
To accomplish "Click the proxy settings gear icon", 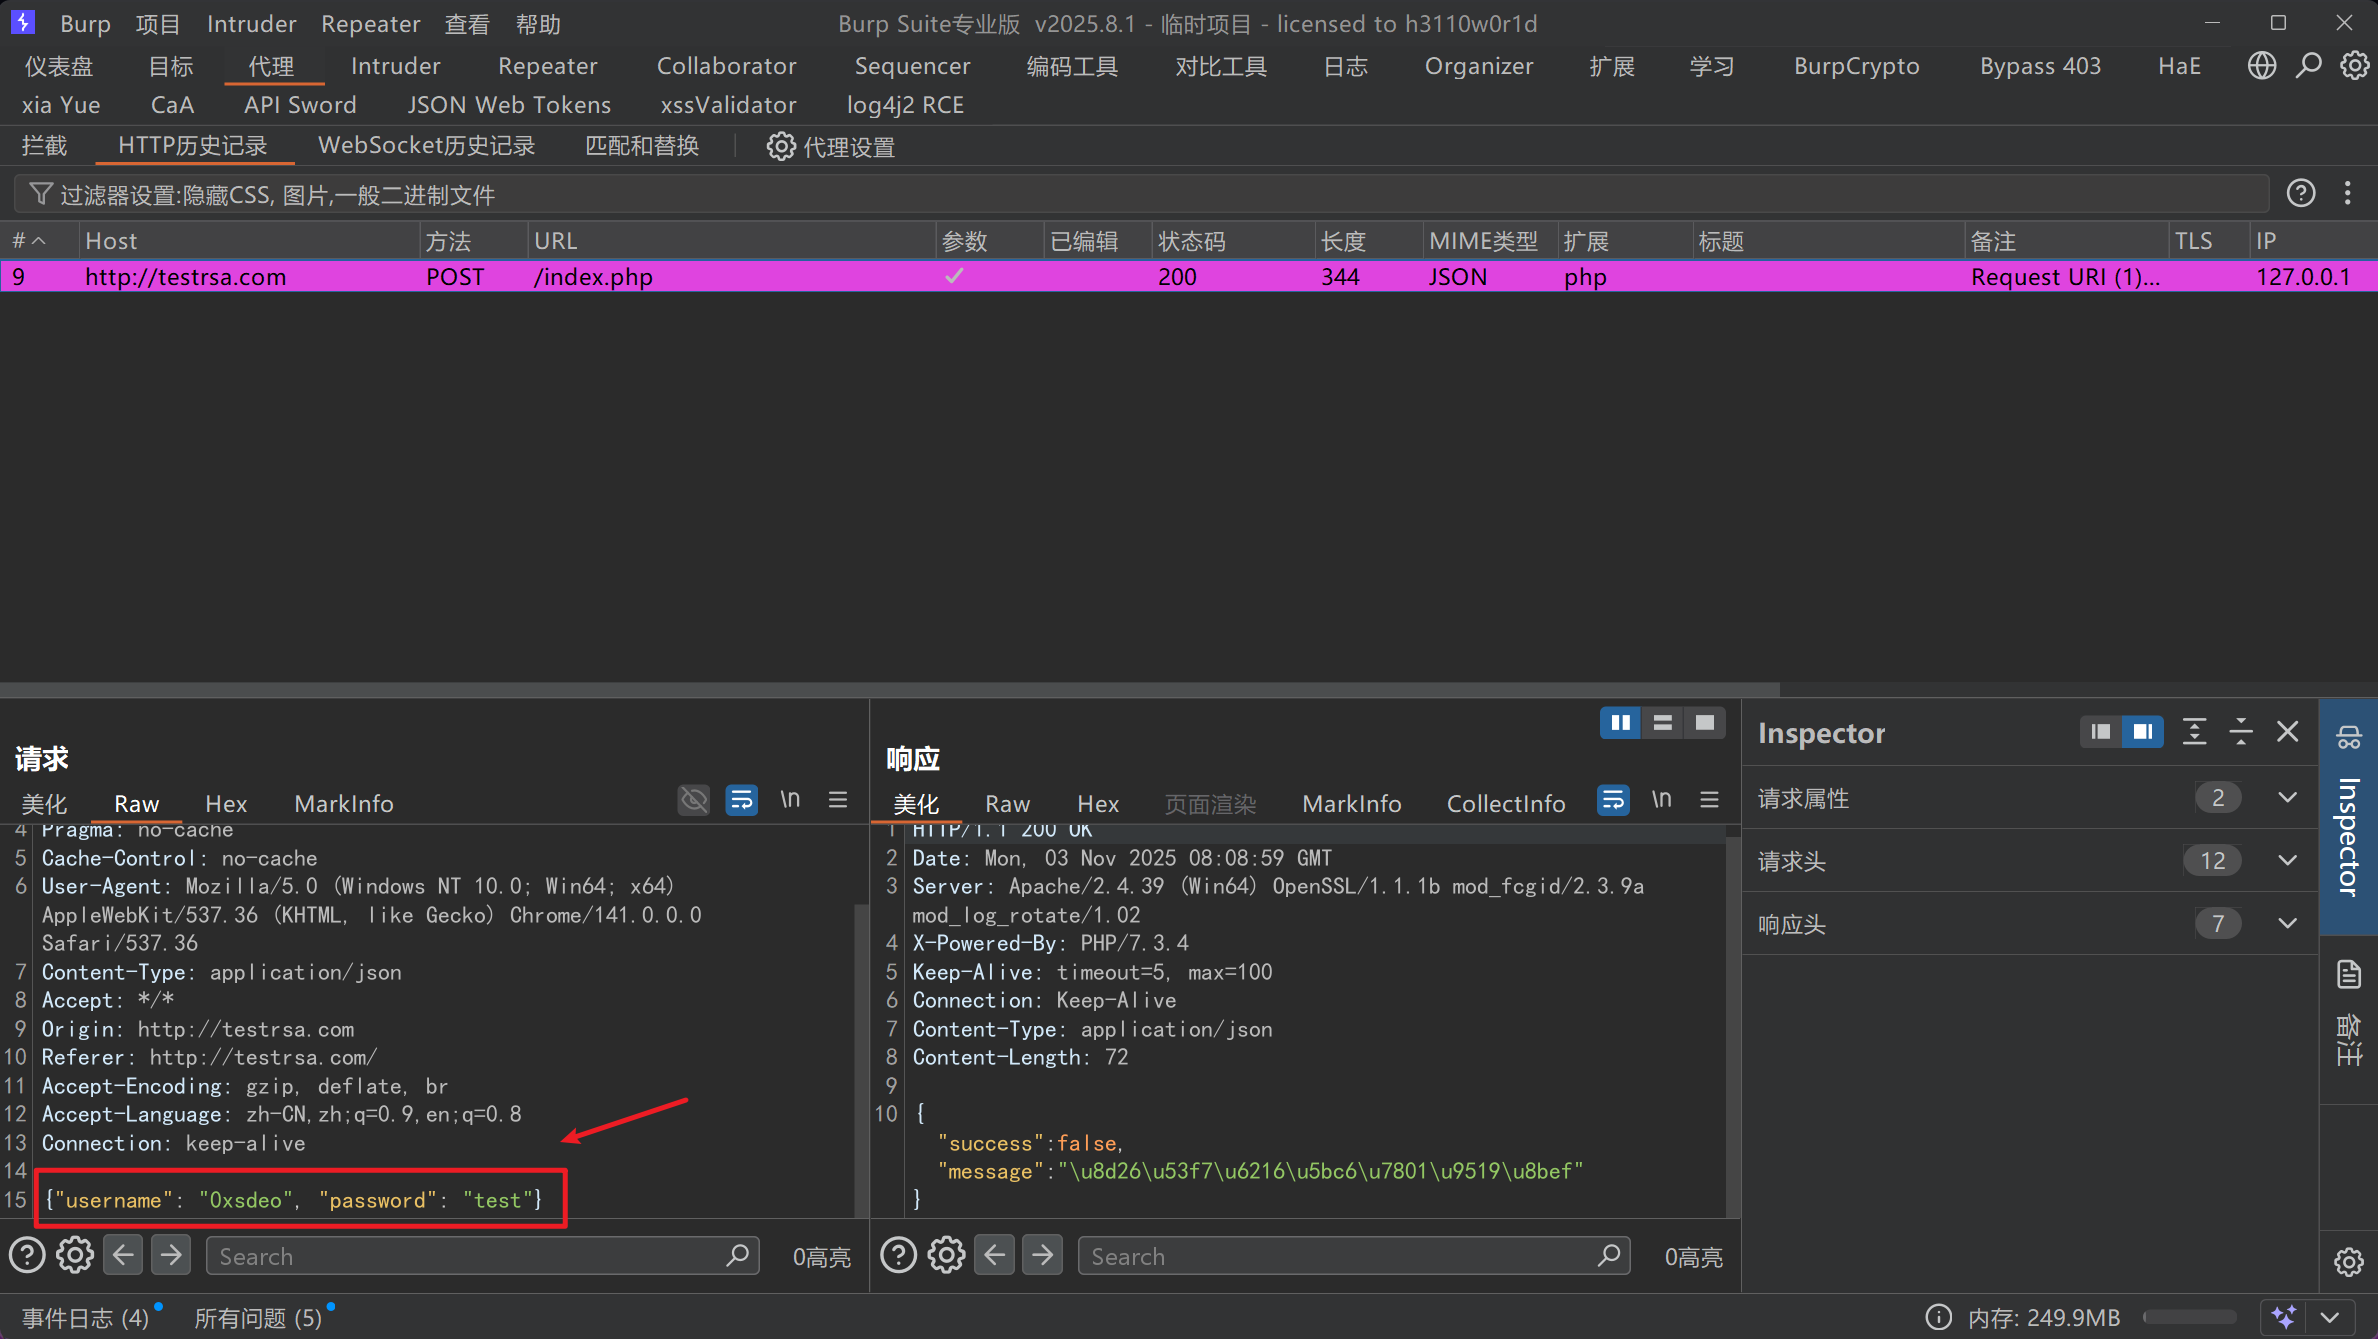I will [x=781, y=146].
